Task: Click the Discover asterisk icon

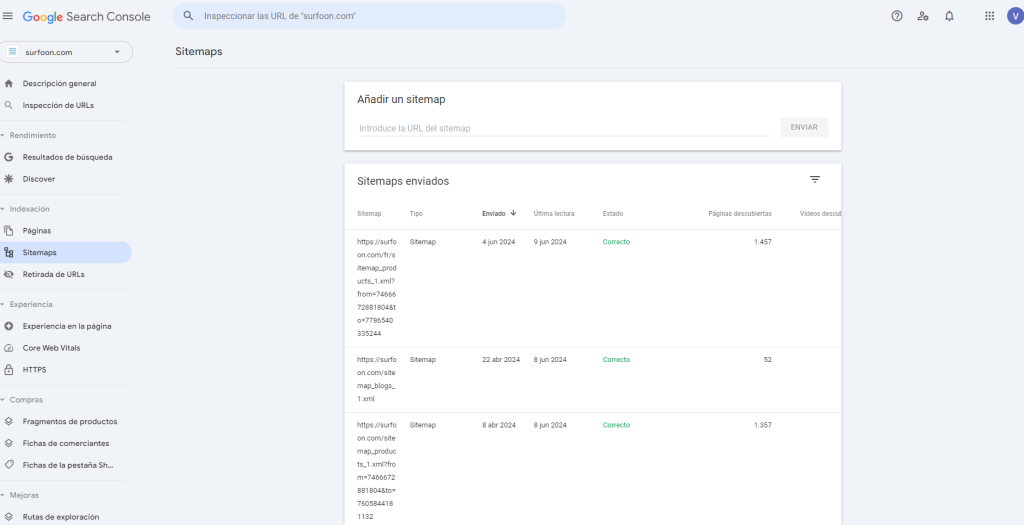Action: tap(9, 179)
